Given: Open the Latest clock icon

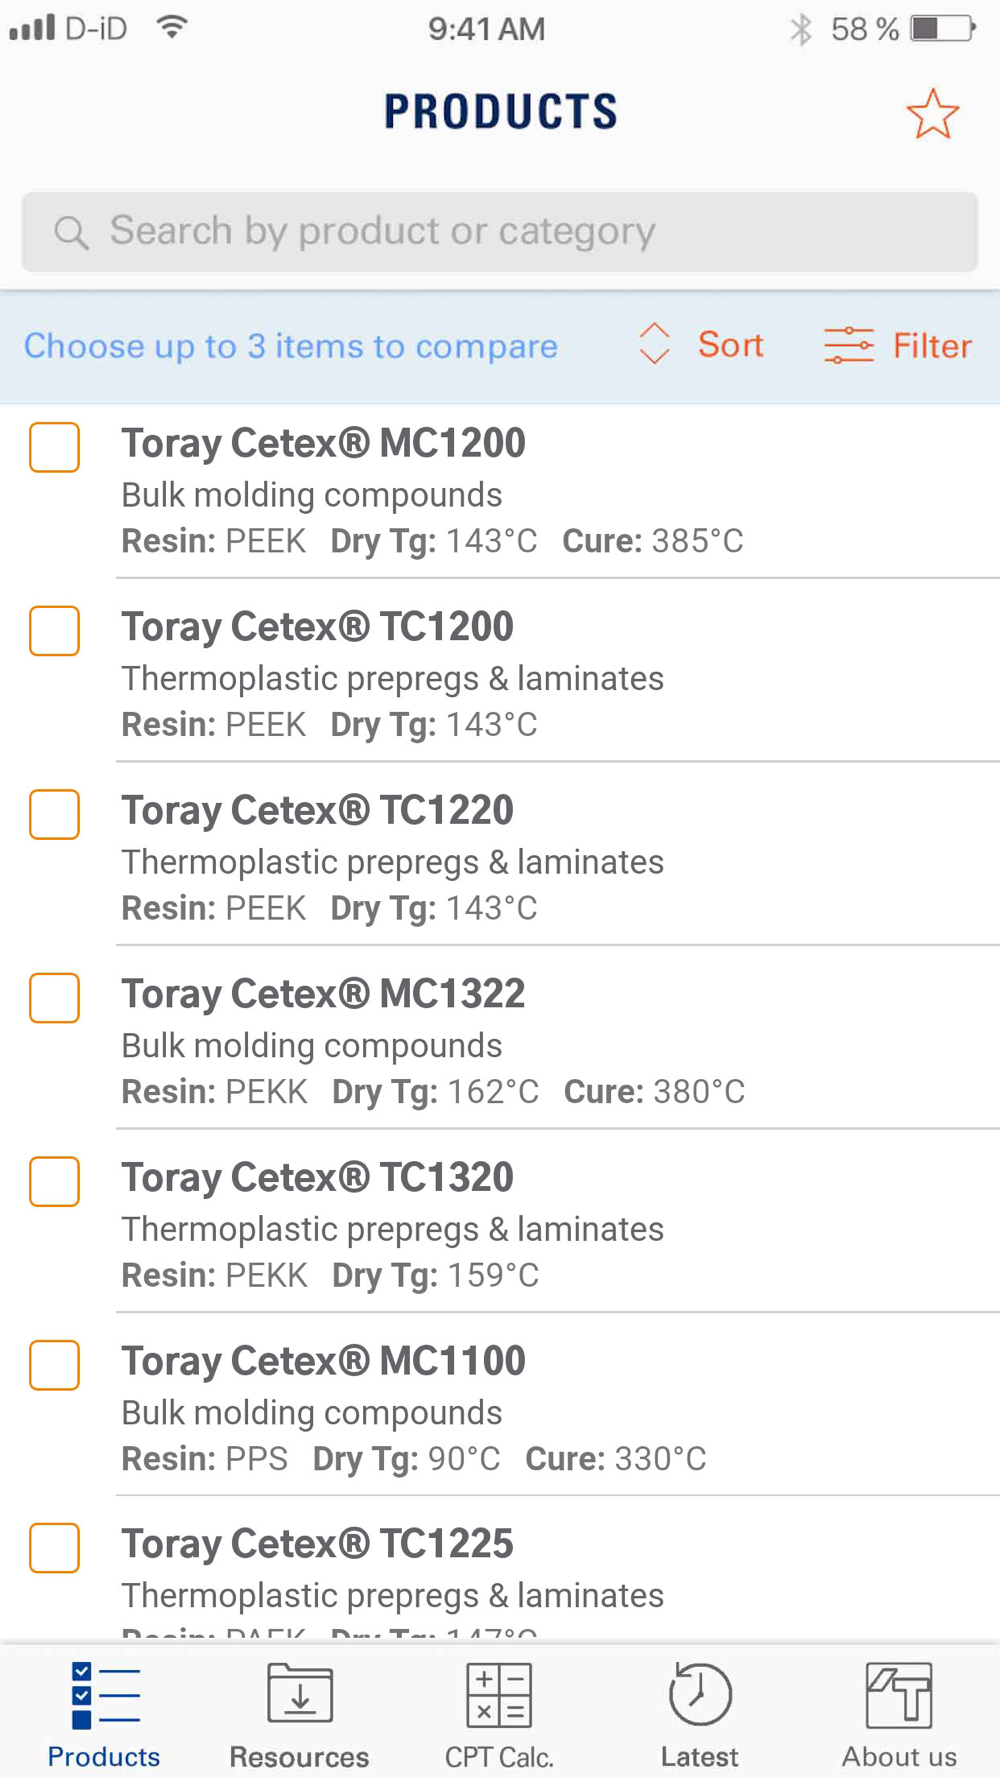Looking at the screenshot, I should (700, 1693).
